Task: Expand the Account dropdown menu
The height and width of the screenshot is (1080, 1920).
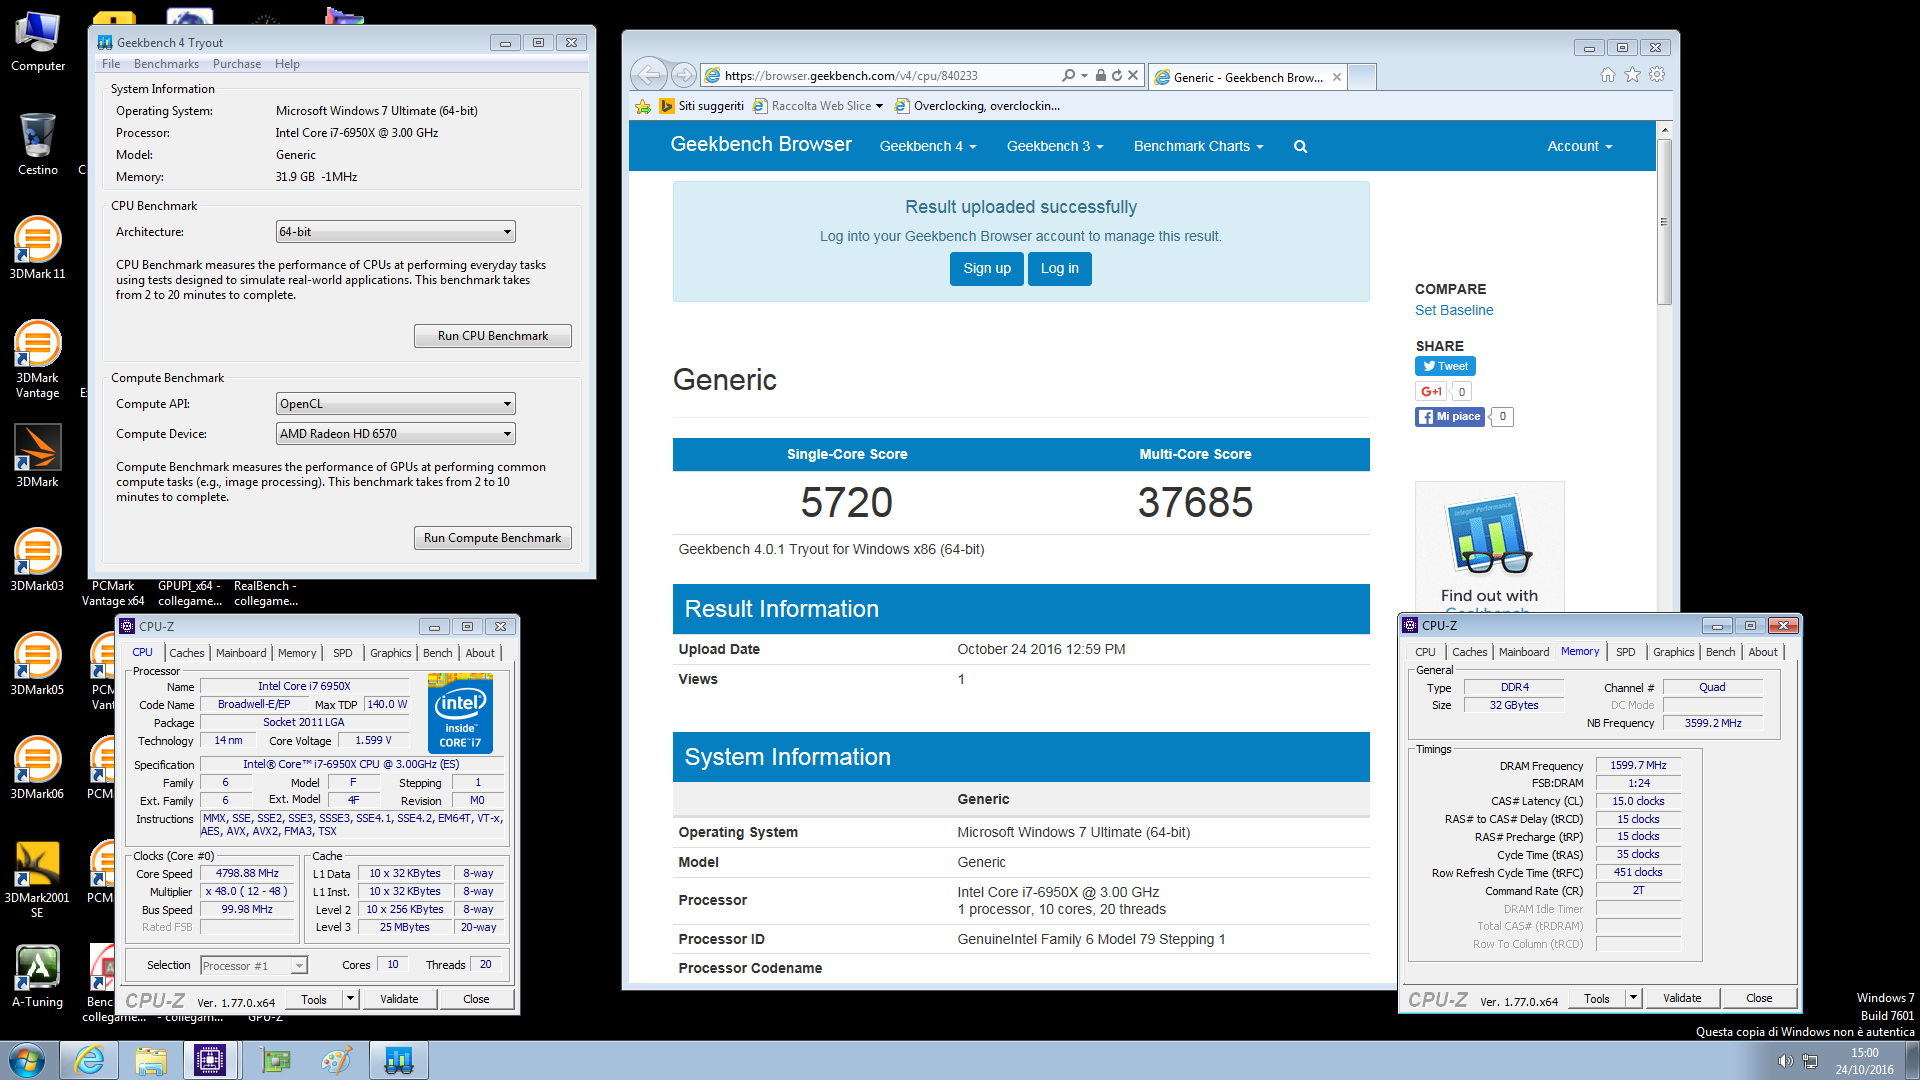Action: pyautogui.click(x=1579, y=147)
